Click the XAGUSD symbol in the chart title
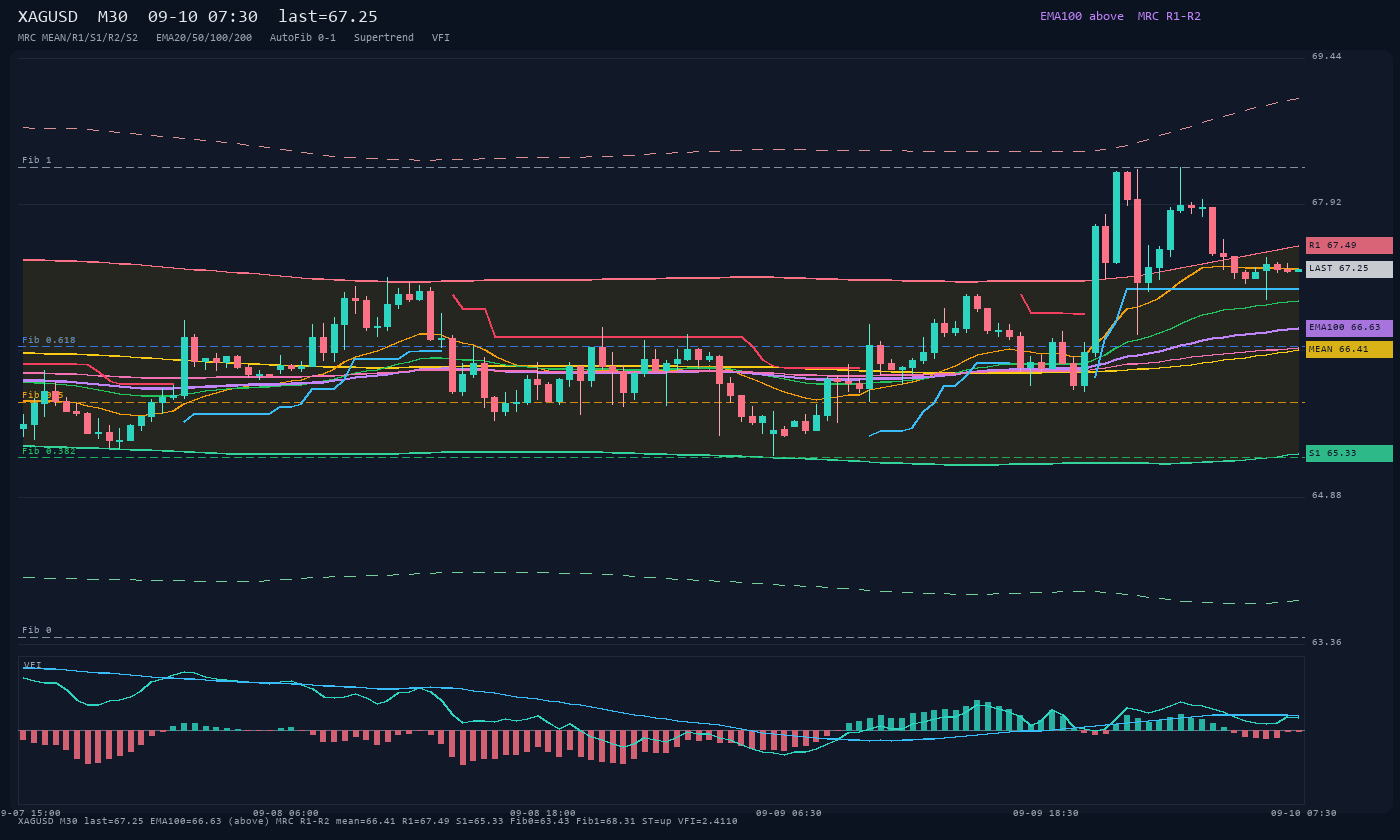 [48, 17]
